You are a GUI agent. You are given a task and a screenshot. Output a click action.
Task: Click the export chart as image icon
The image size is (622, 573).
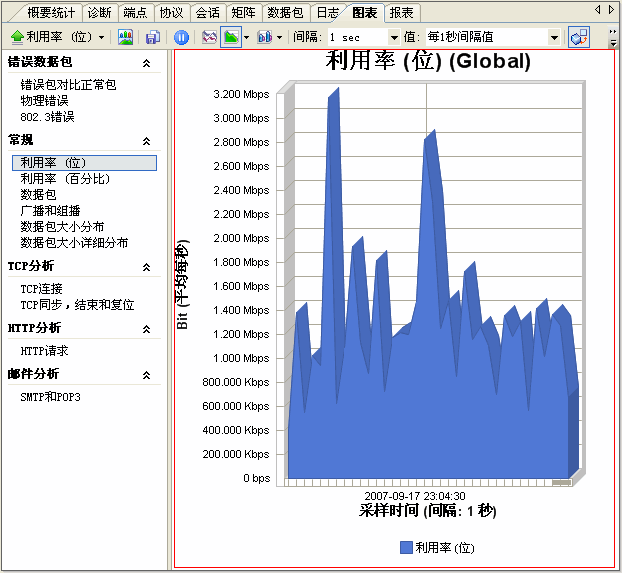(125, 37)
